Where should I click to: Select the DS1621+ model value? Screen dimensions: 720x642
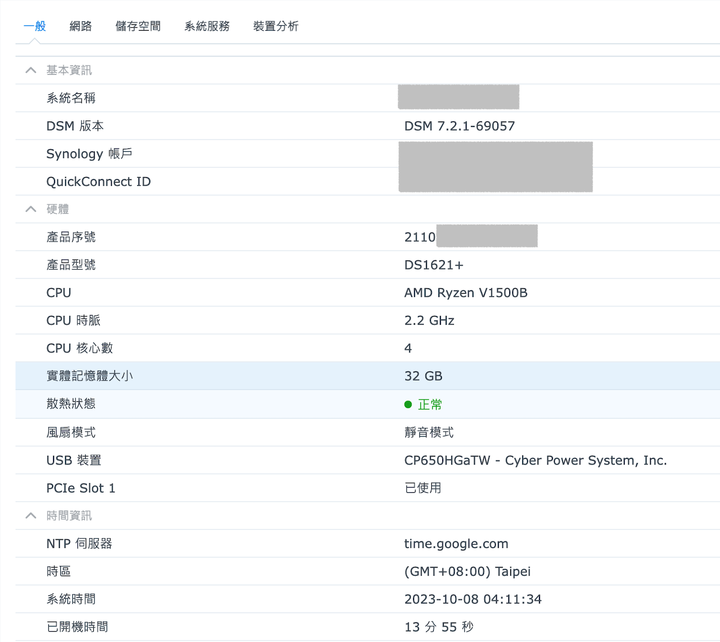[x=434, y=265]
